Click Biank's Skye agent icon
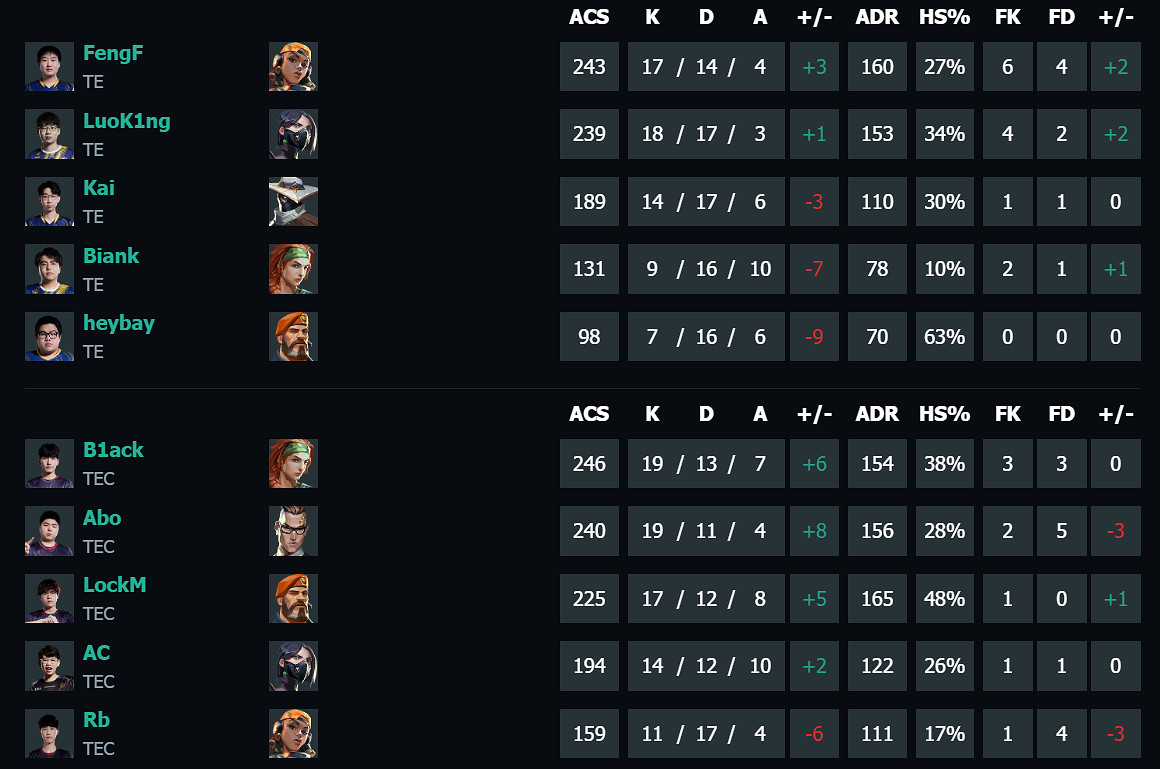The height and width of the screenshot is (769, 1160). [293, 269]
